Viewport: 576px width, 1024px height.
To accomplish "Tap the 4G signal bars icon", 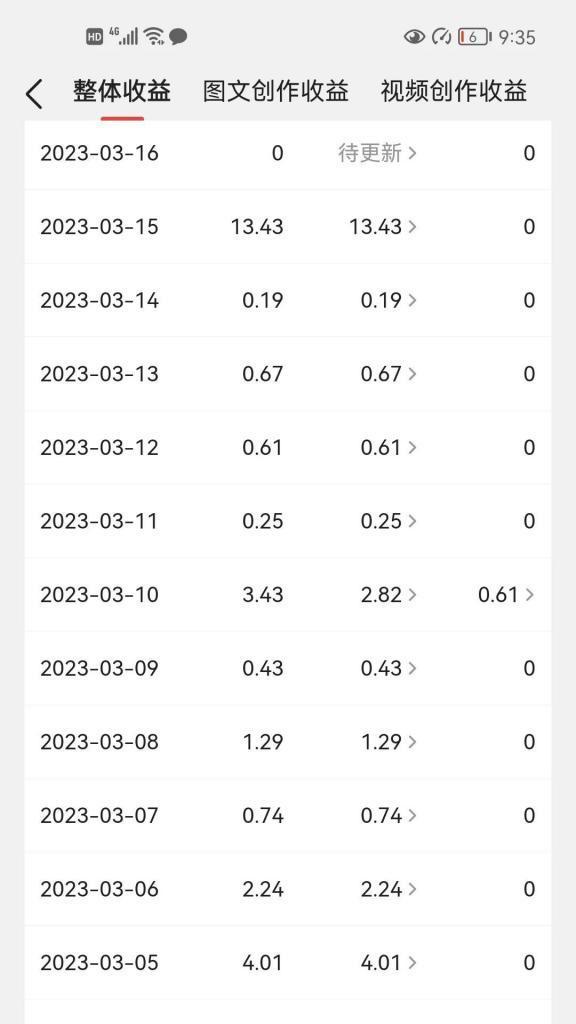I will 123,35.
